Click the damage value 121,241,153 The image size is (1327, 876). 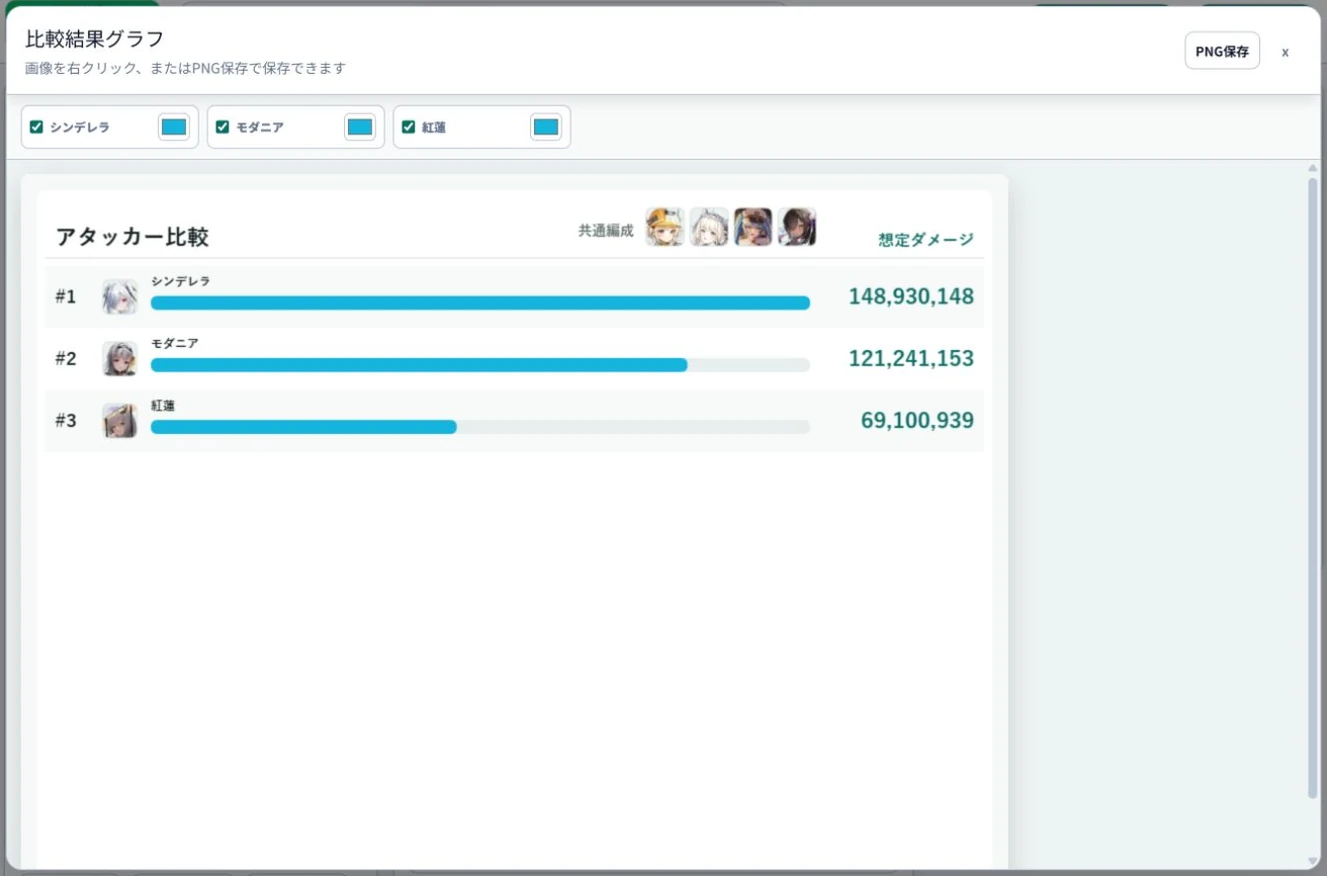coord(911,359)
